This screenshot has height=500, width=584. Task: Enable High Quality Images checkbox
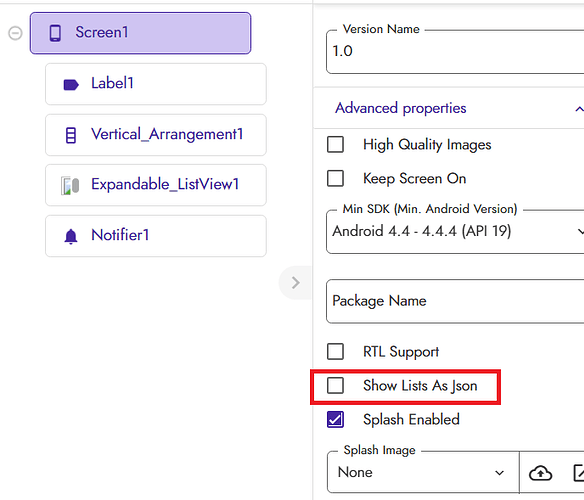[x=335, y=144]
